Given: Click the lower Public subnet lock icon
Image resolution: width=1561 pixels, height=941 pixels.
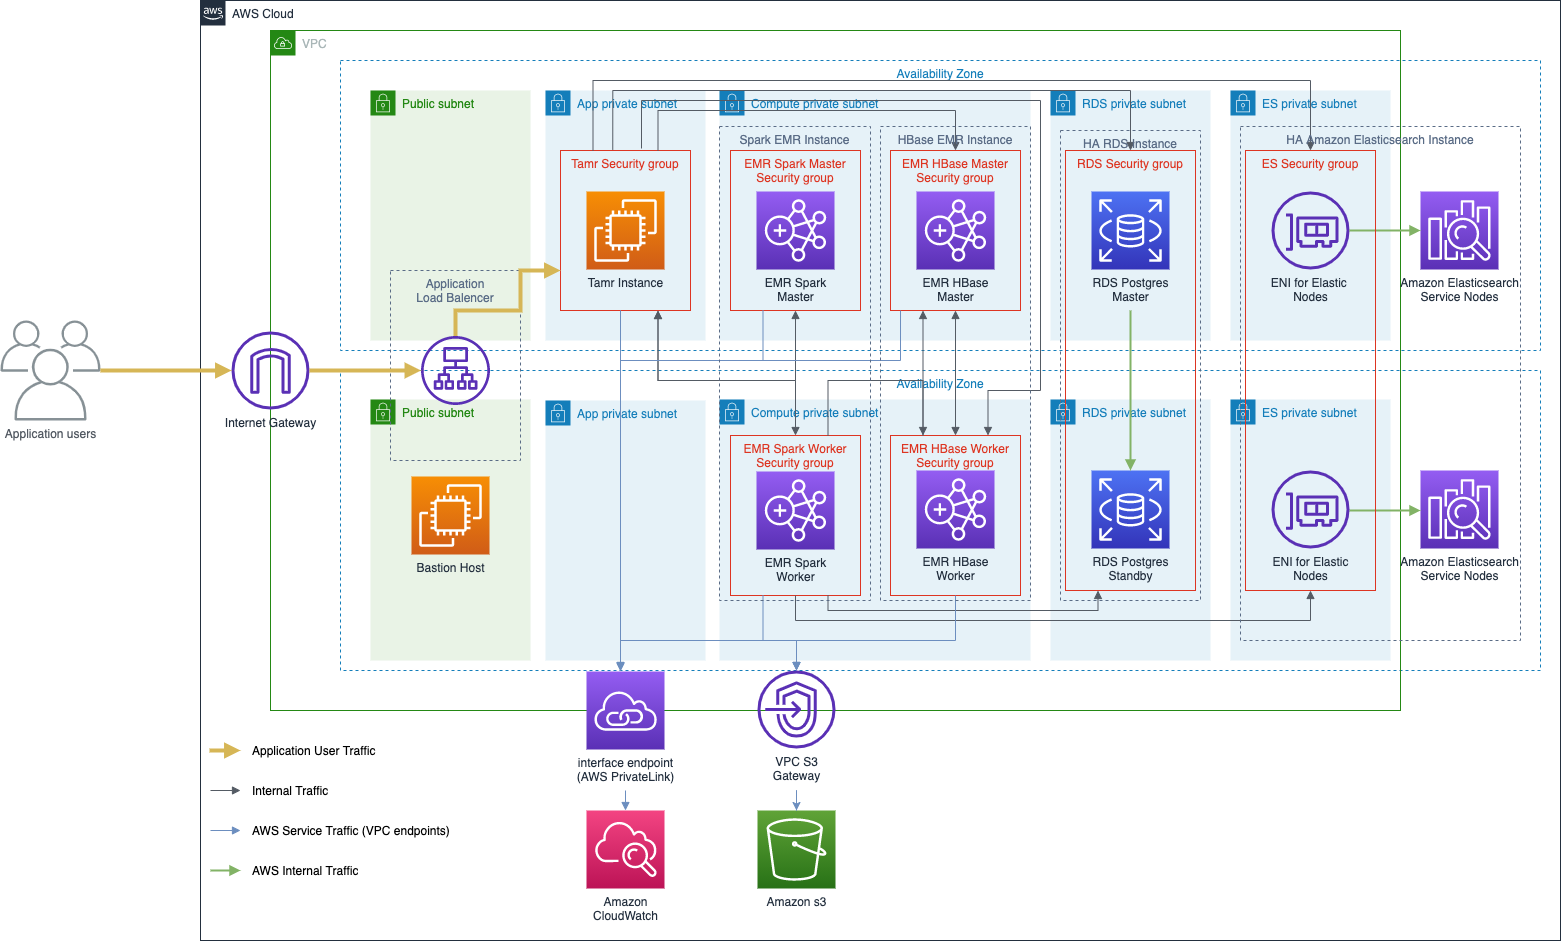Looking at the screenshot, I should 383,412.
